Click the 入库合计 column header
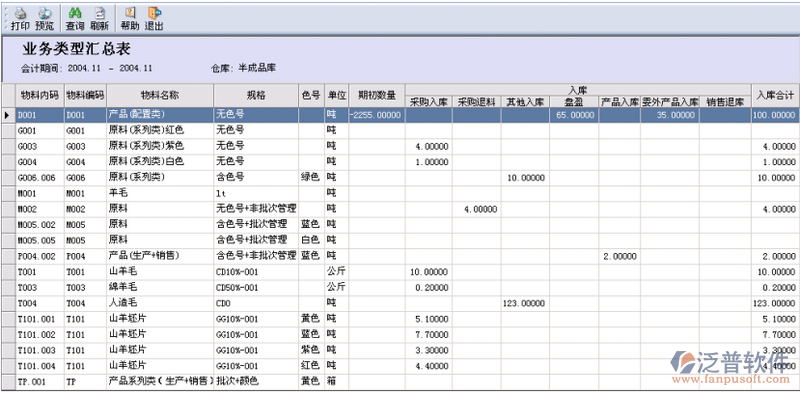Viewport: 800px width, 395px height. (774, 95)
